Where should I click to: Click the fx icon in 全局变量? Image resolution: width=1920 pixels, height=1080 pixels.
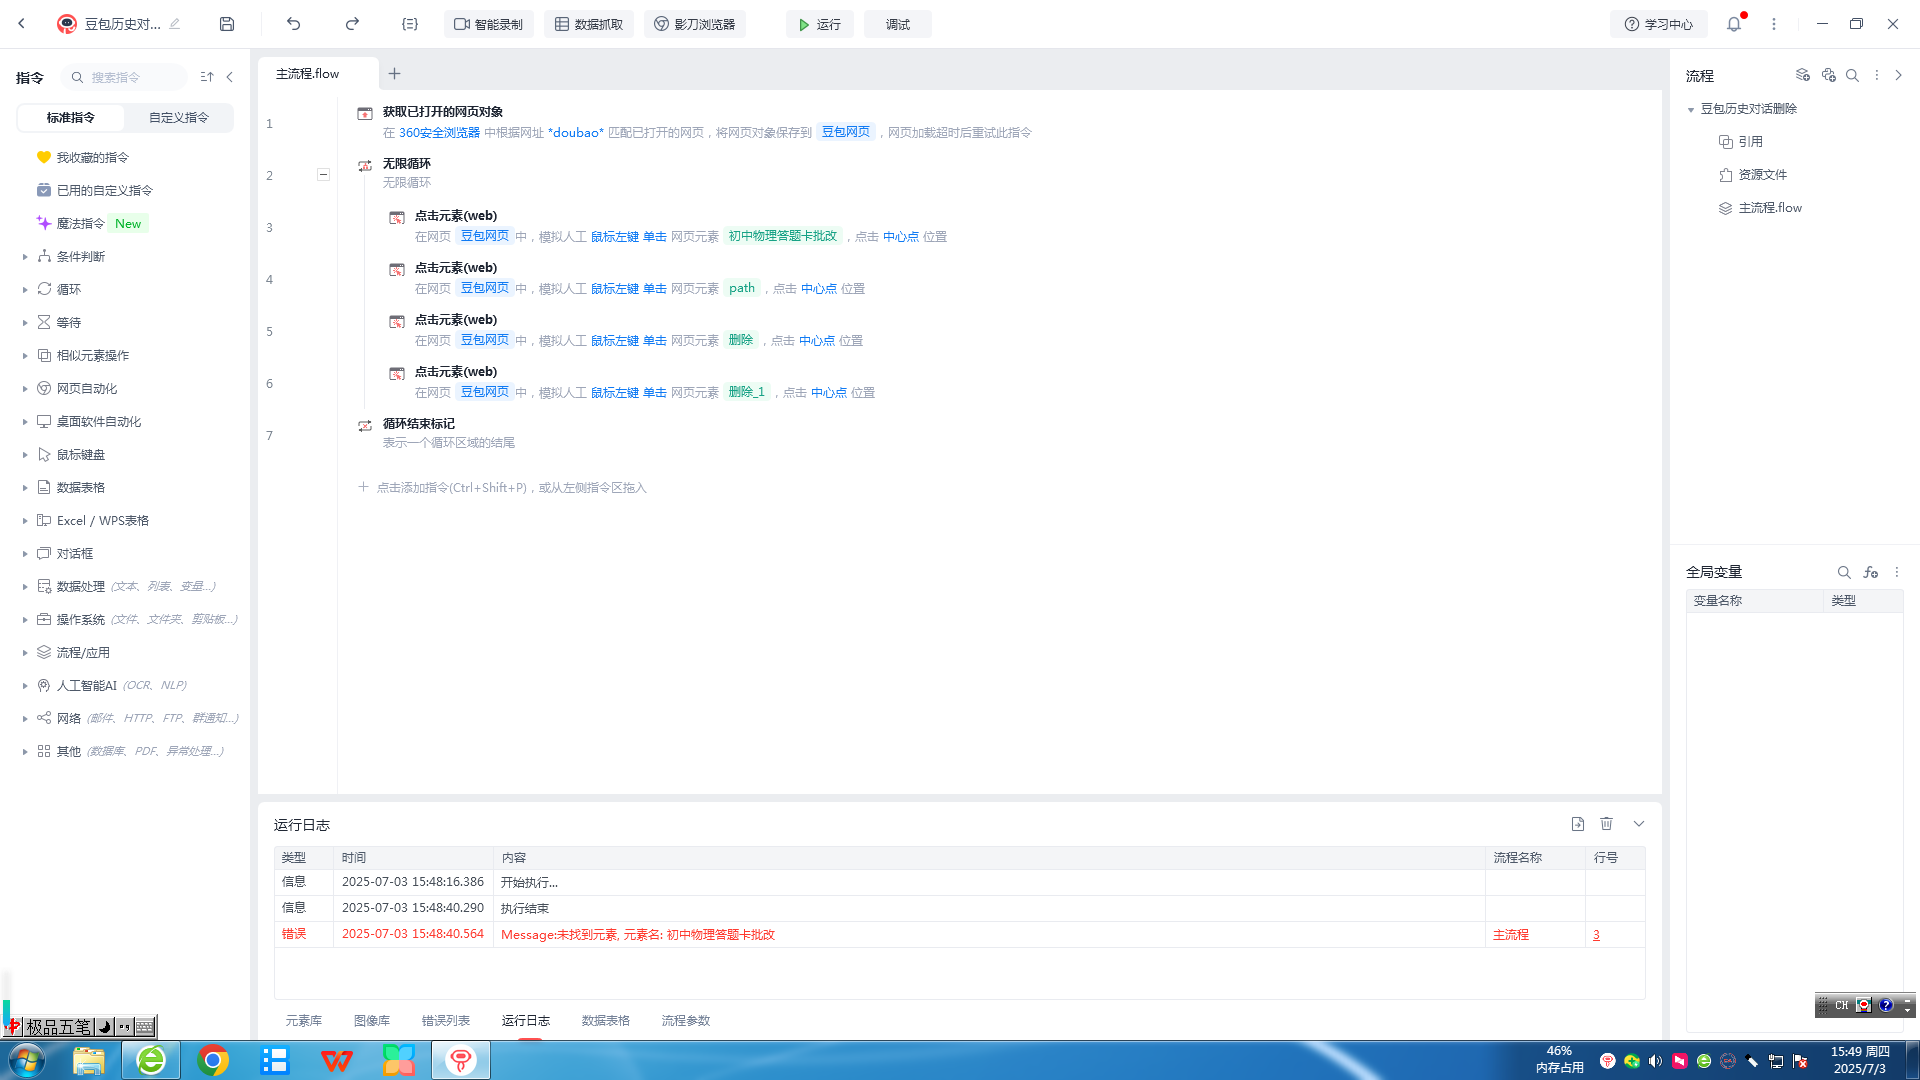(1871, 572)
